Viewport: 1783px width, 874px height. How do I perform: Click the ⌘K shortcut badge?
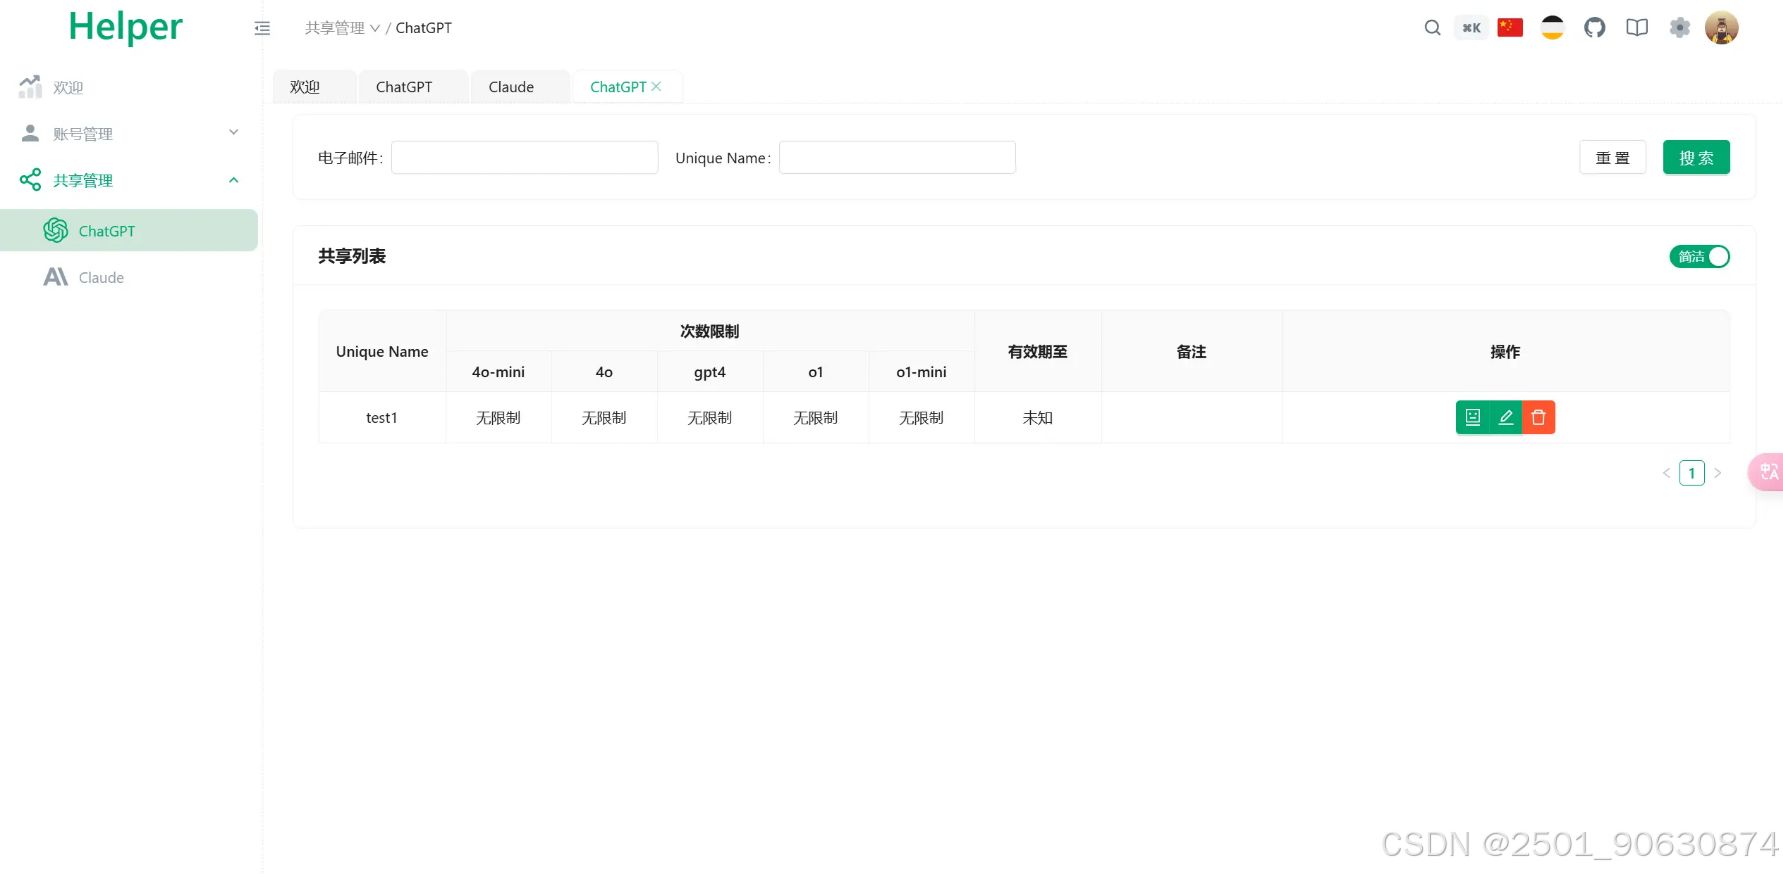click(1471, 28)
